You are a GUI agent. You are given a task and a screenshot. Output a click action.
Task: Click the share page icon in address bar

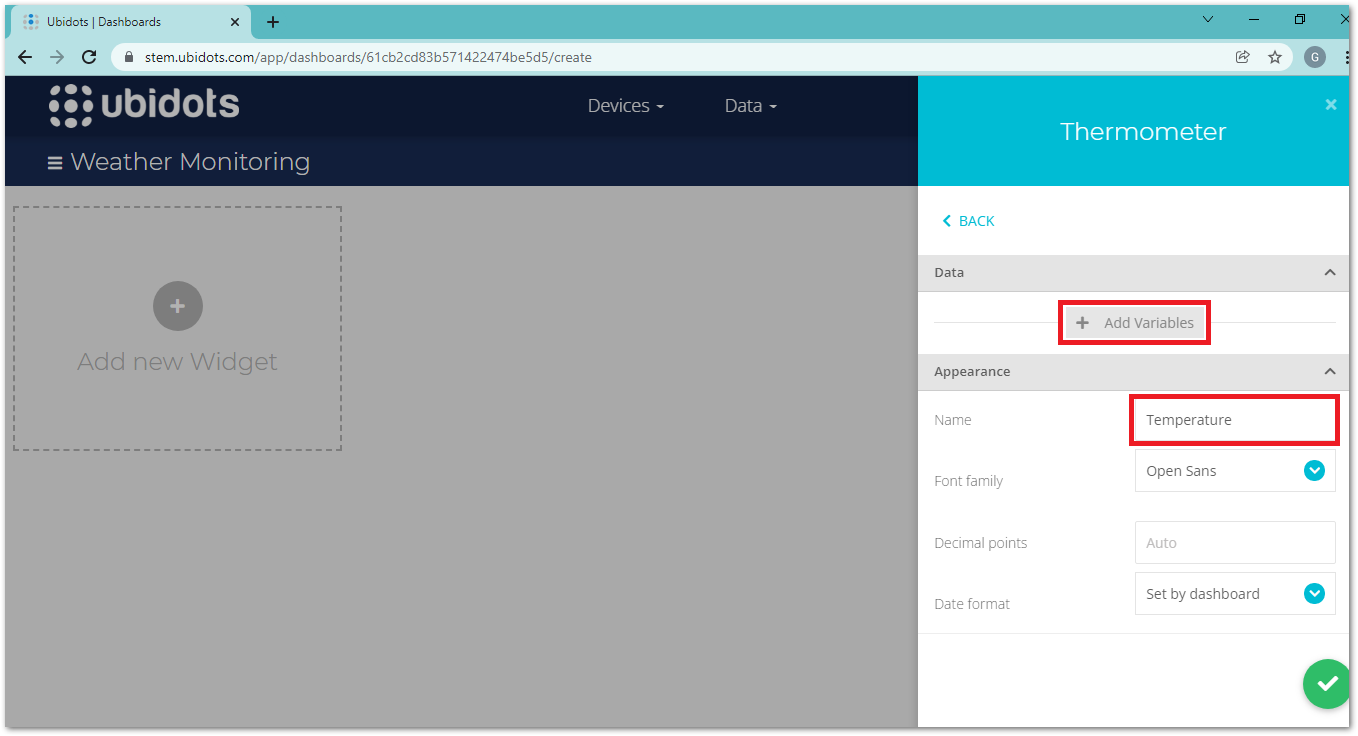1242,57
